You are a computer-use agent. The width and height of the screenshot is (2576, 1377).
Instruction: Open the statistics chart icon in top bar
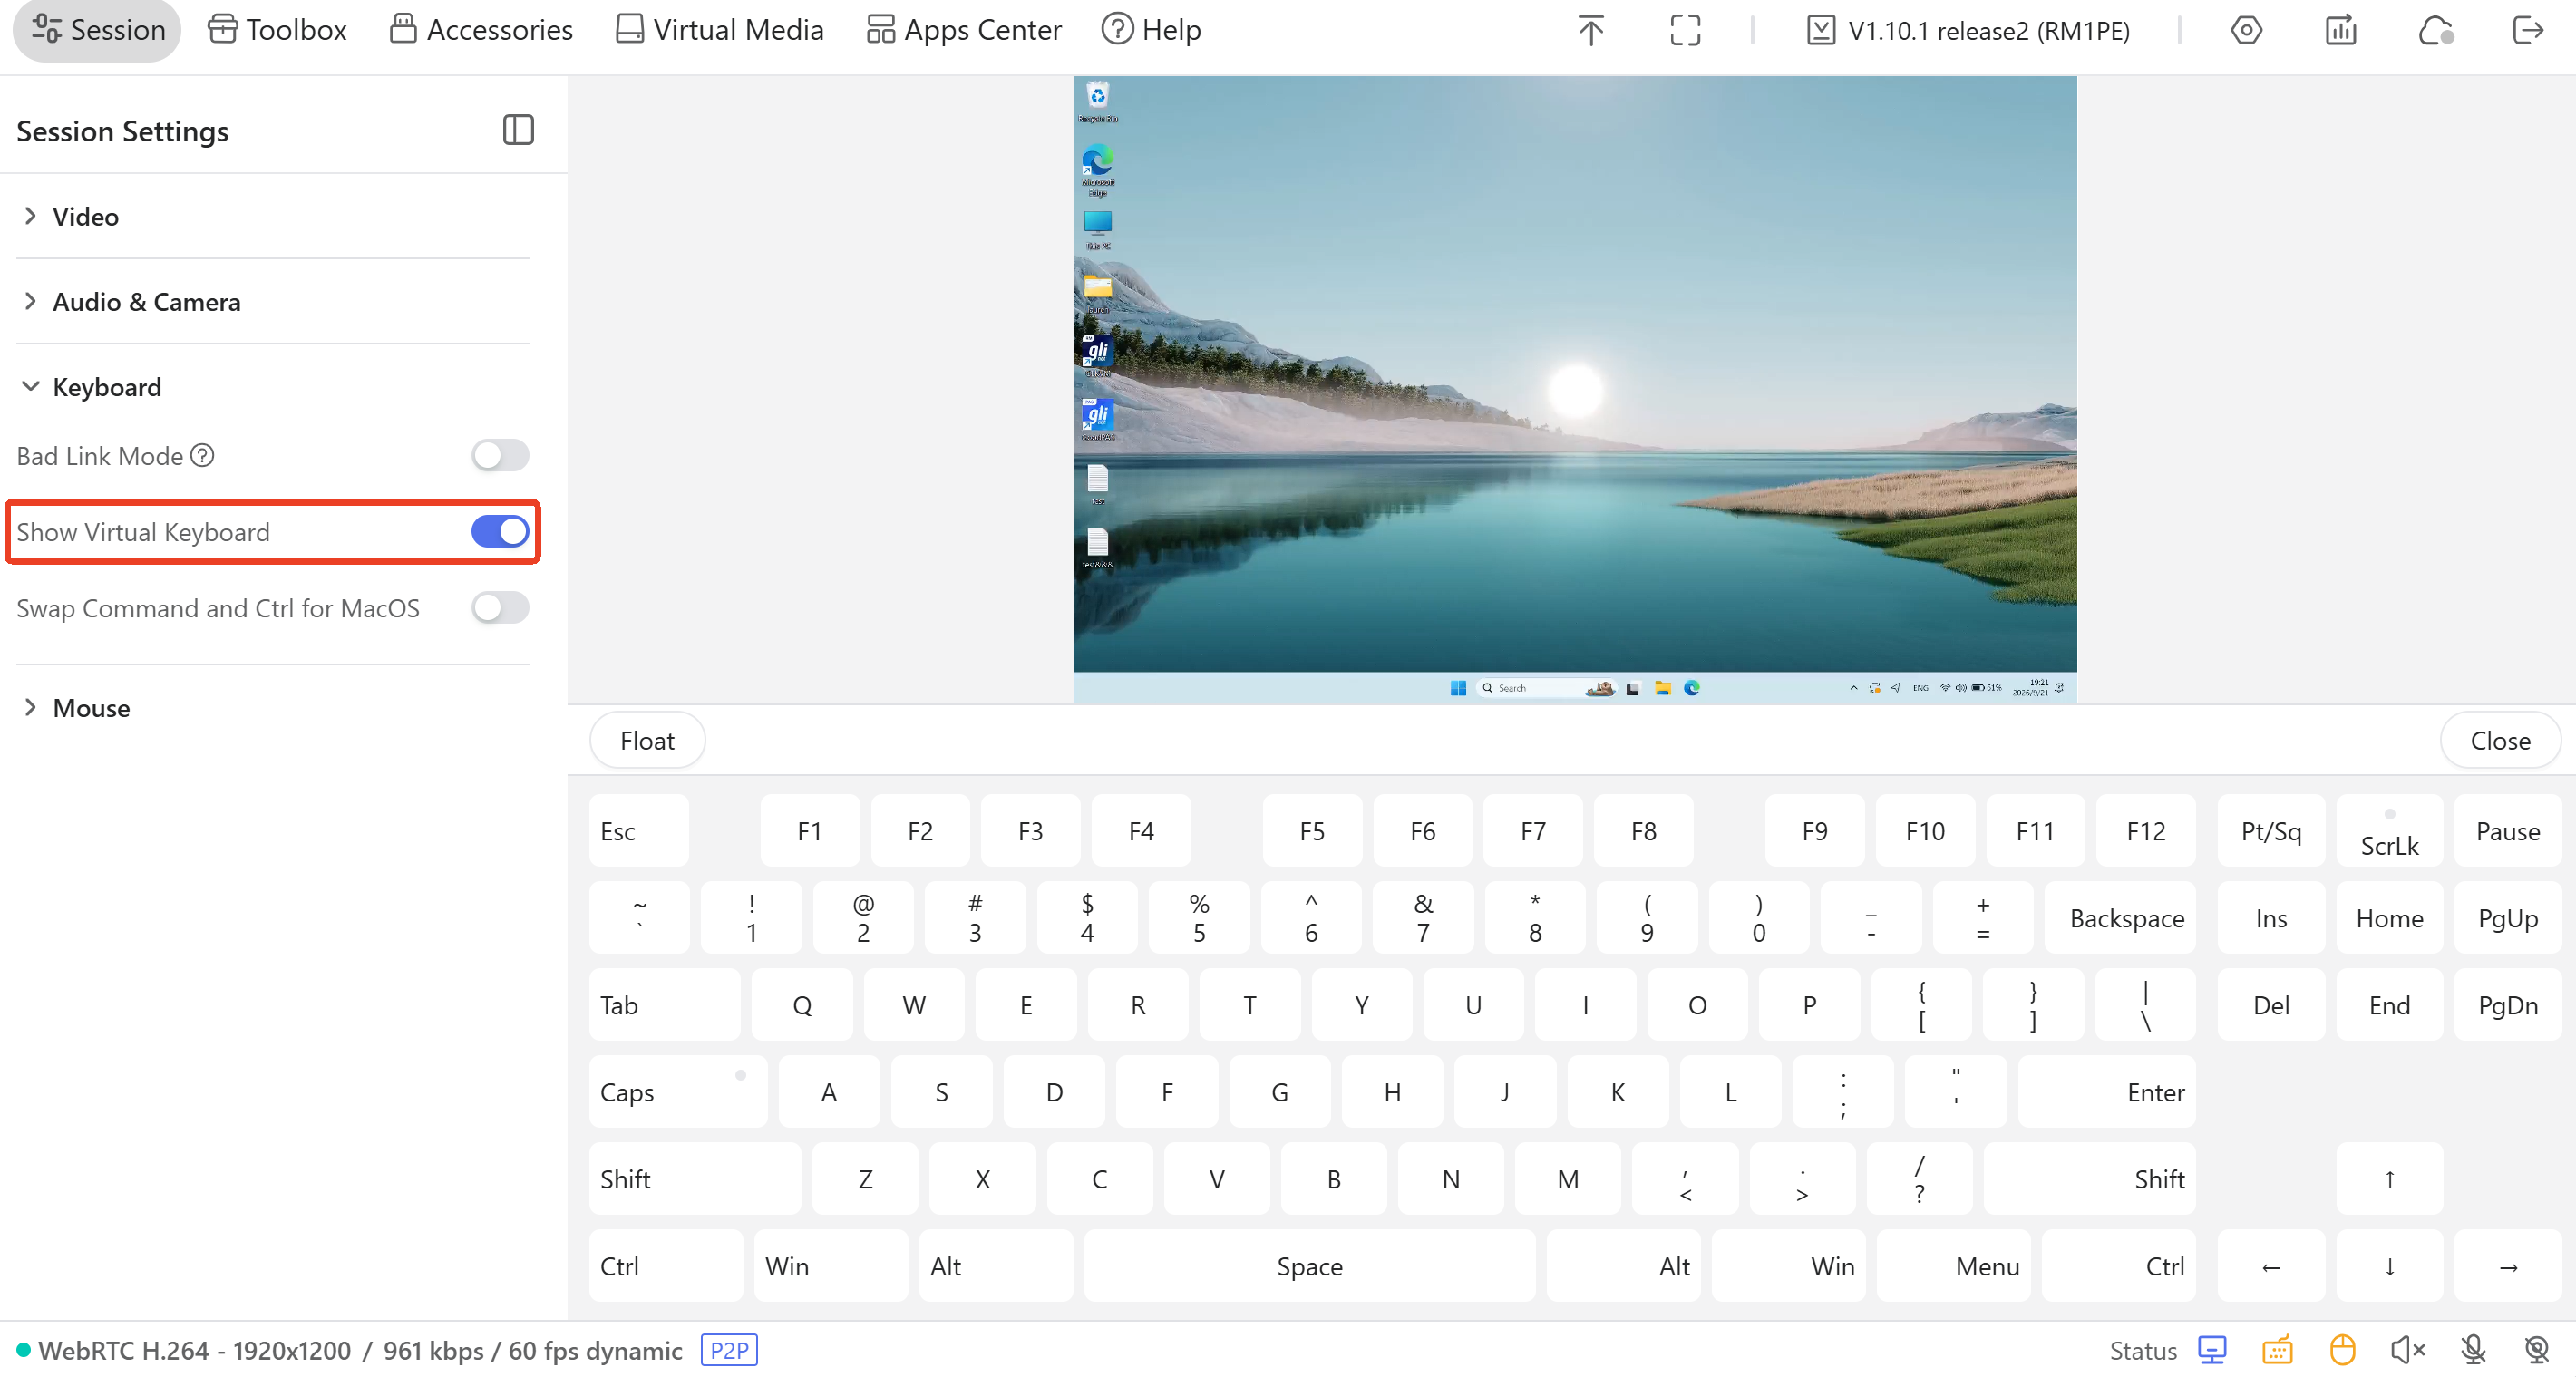2340,30
